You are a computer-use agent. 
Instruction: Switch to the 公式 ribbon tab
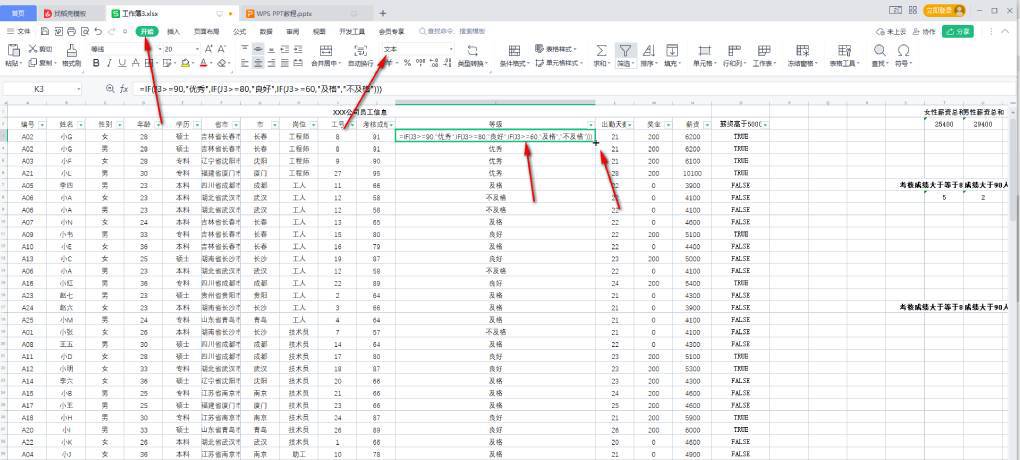point(239,31)
